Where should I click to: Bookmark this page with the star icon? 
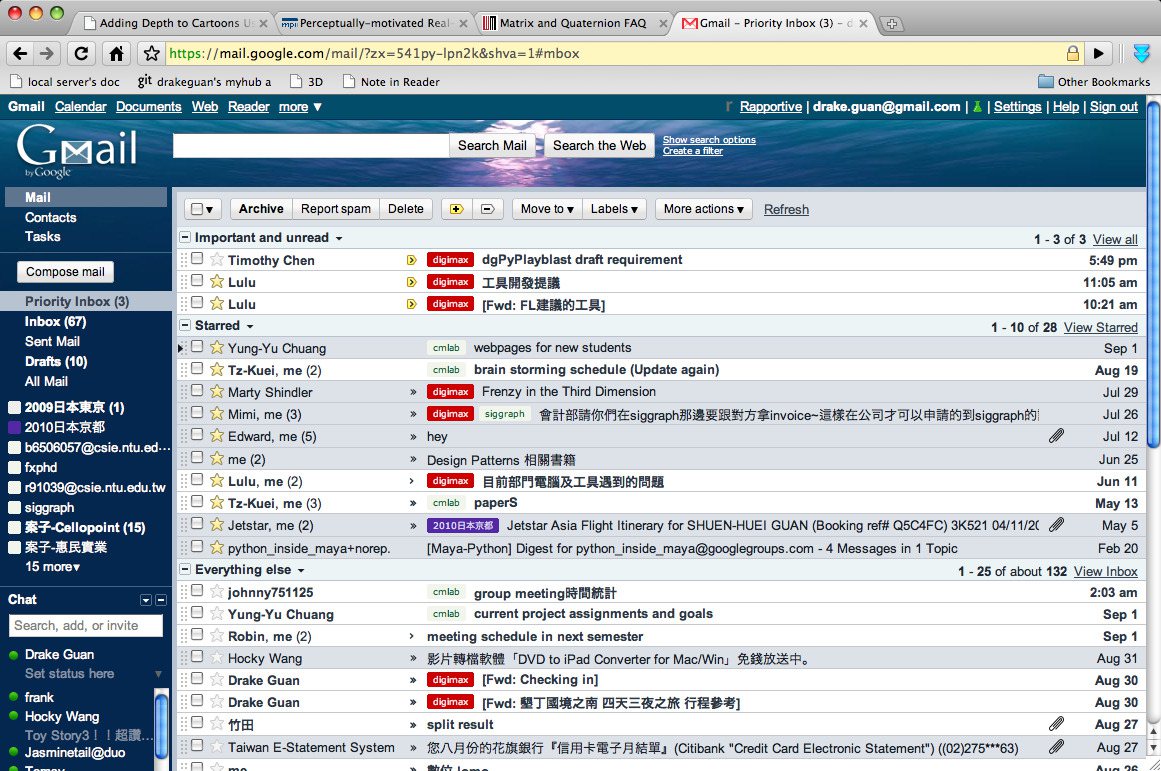click(152, 53)
